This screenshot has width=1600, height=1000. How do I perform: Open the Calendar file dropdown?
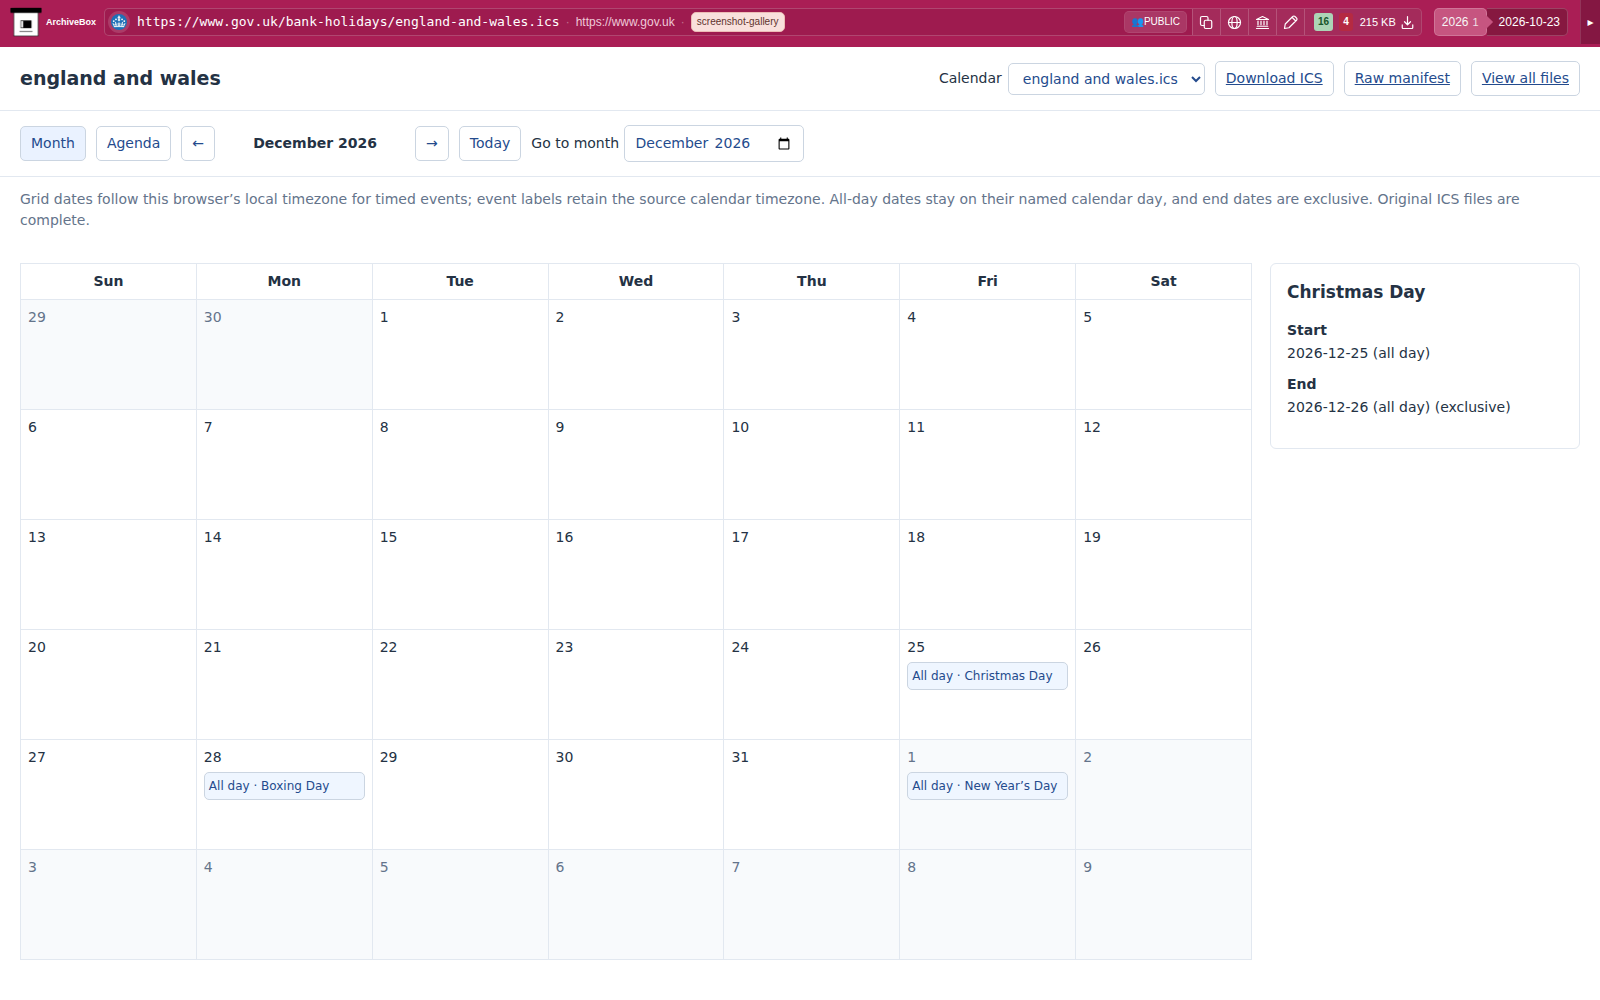[1106, 79]
